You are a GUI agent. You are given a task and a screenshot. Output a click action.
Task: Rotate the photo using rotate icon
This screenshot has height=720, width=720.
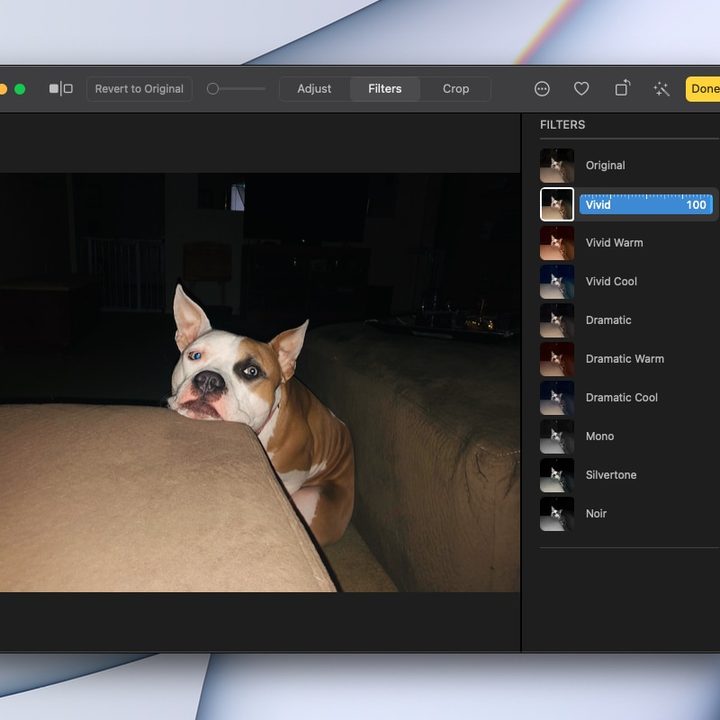click(x=622, y=88)
